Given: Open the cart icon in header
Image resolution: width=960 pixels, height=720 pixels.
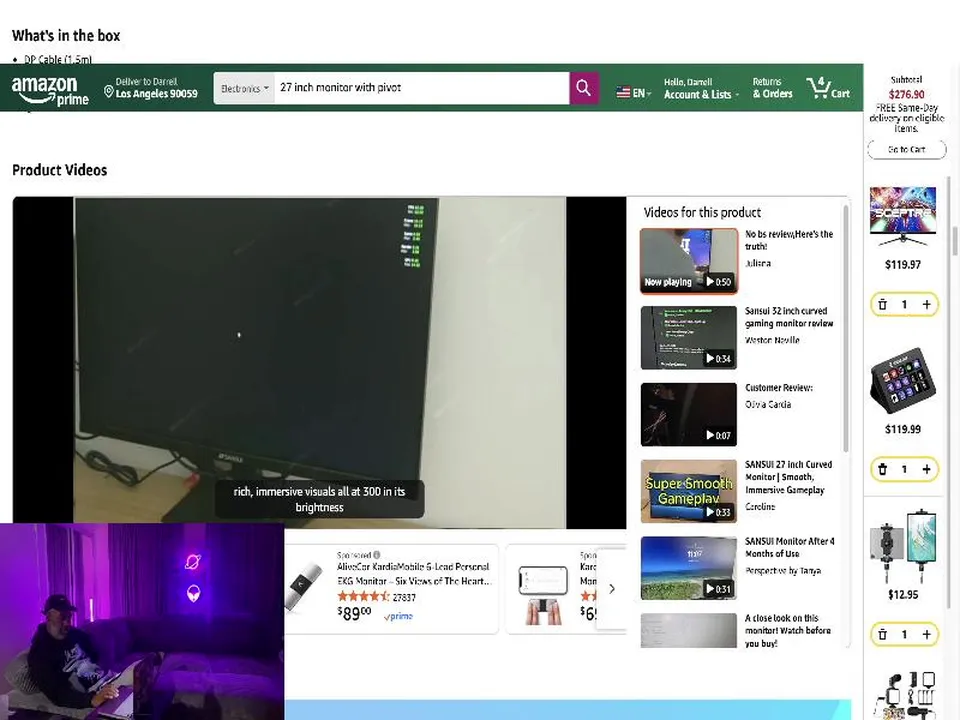Looking at the screenshot, I should click(x=828, y=88).
